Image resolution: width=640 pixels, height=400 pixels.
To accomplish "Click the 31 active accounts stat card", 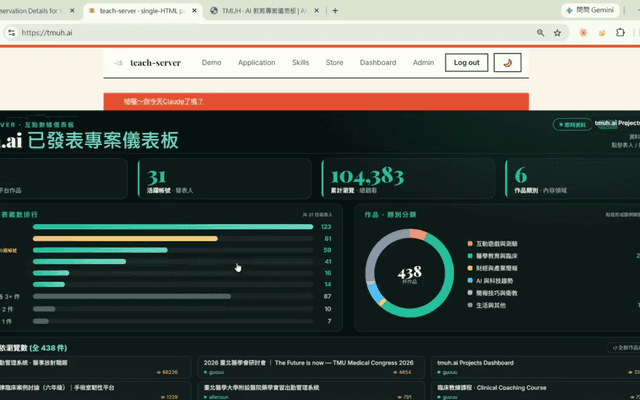I will click(x=224, y=179).
